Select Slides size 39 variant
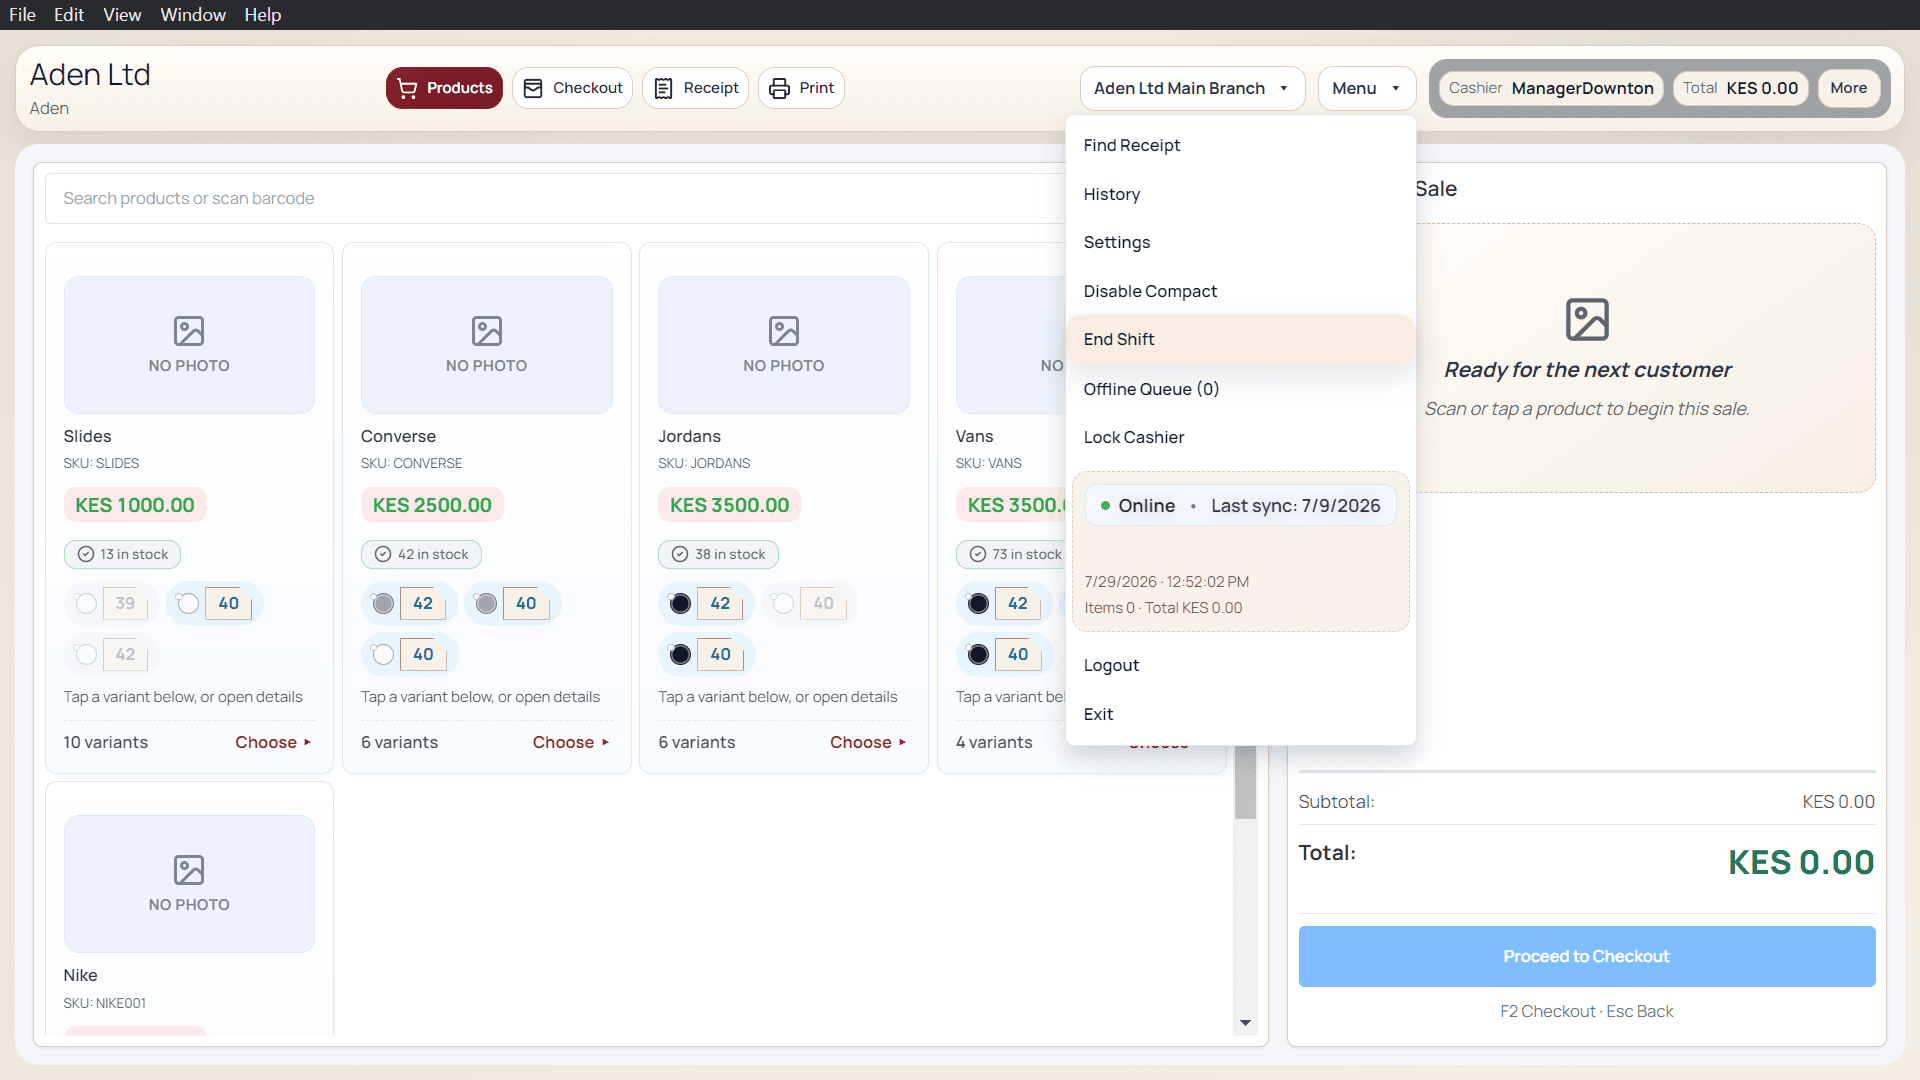Viewport: 1920px width, 1080px height. [x=111, y=603]
